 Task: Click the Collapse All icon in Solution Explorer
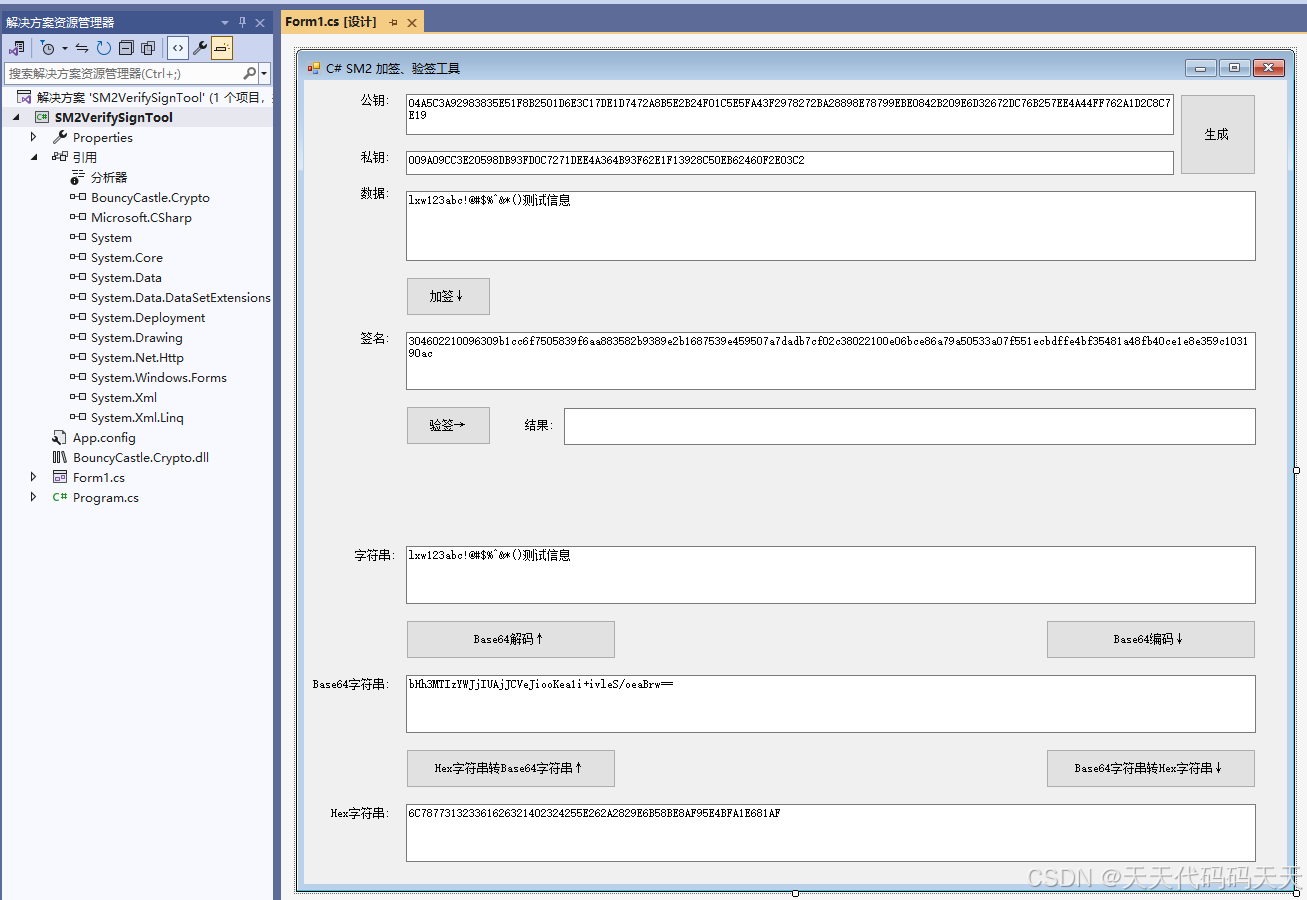pyautogui.click(x=126, y=48)
